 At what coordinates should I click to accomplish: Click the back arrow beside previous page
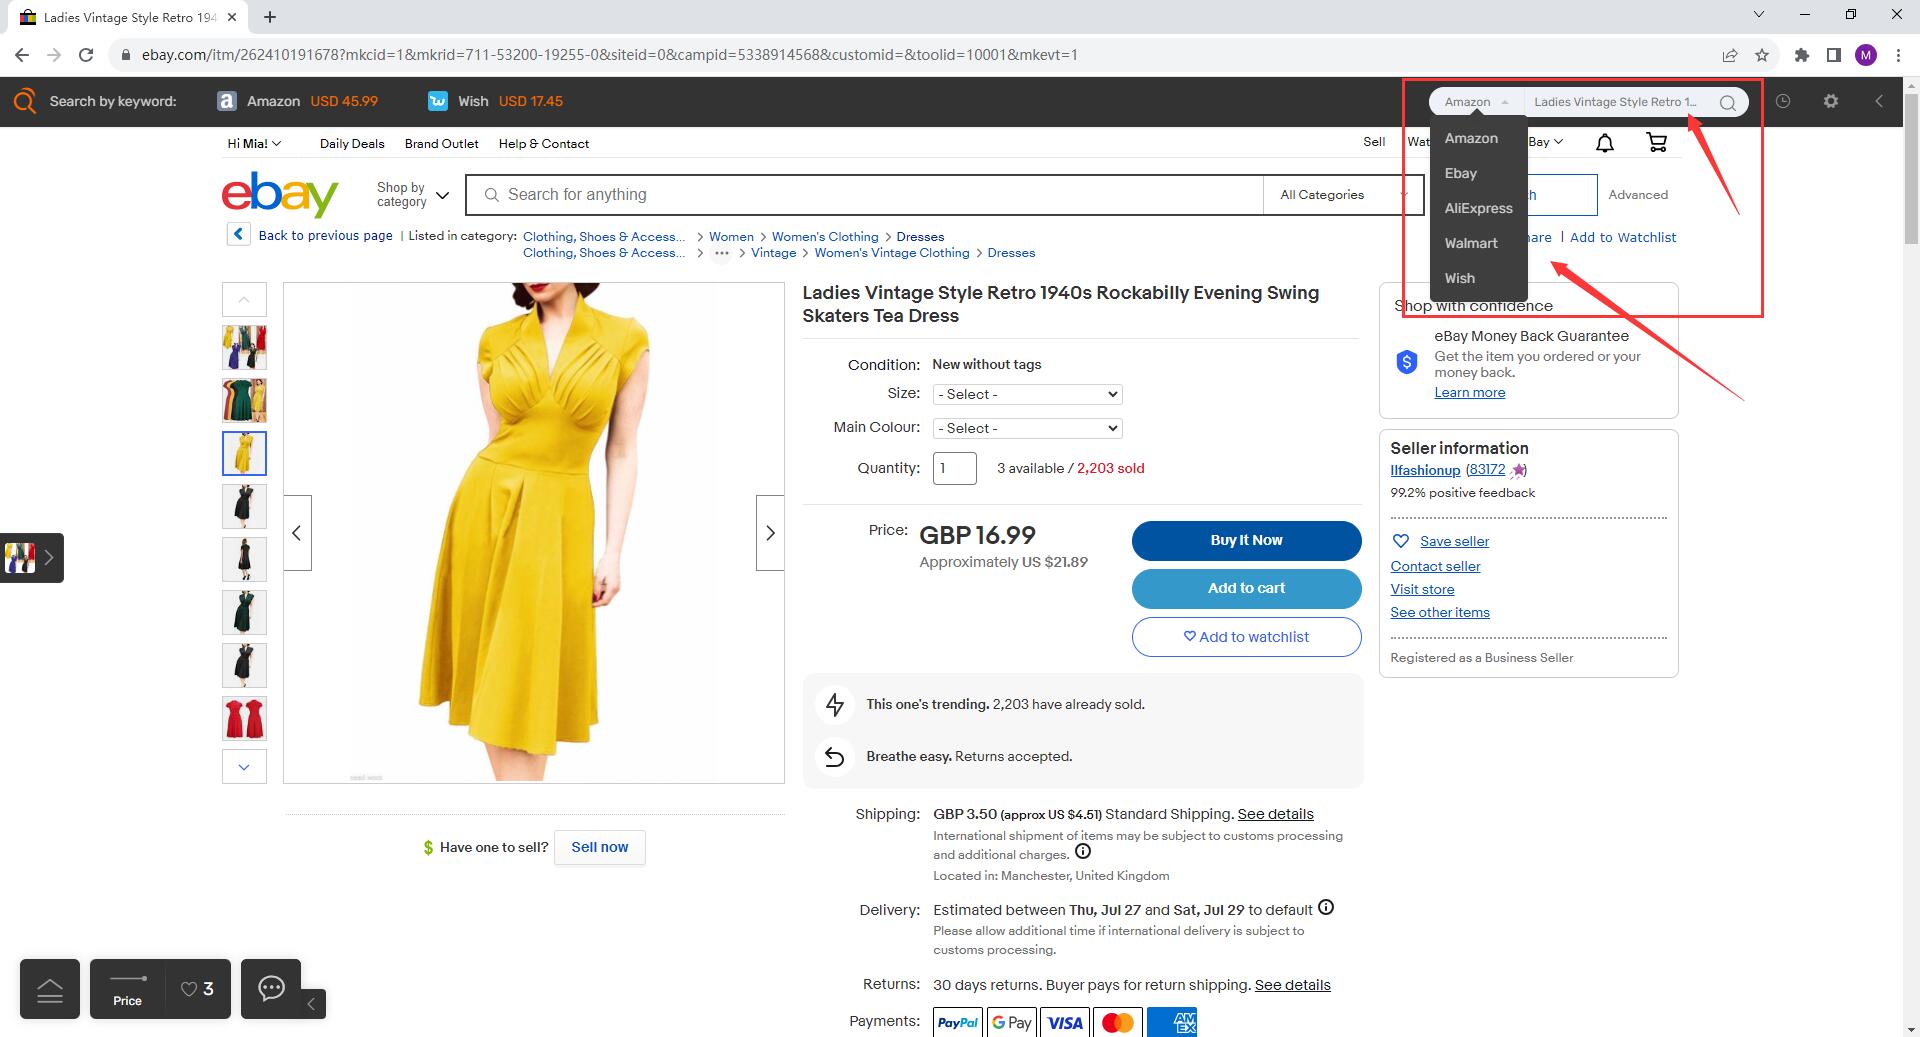(x=238, y=234)
